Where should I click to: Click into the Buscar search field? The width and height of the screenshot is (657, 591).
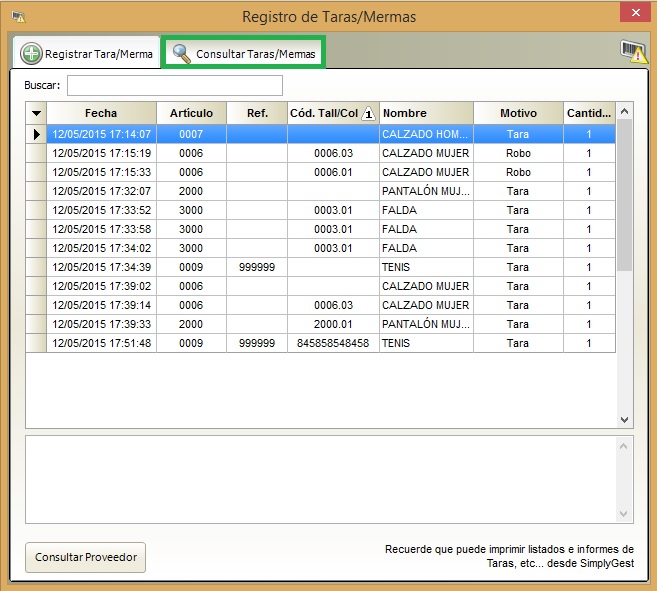(175, 86)
